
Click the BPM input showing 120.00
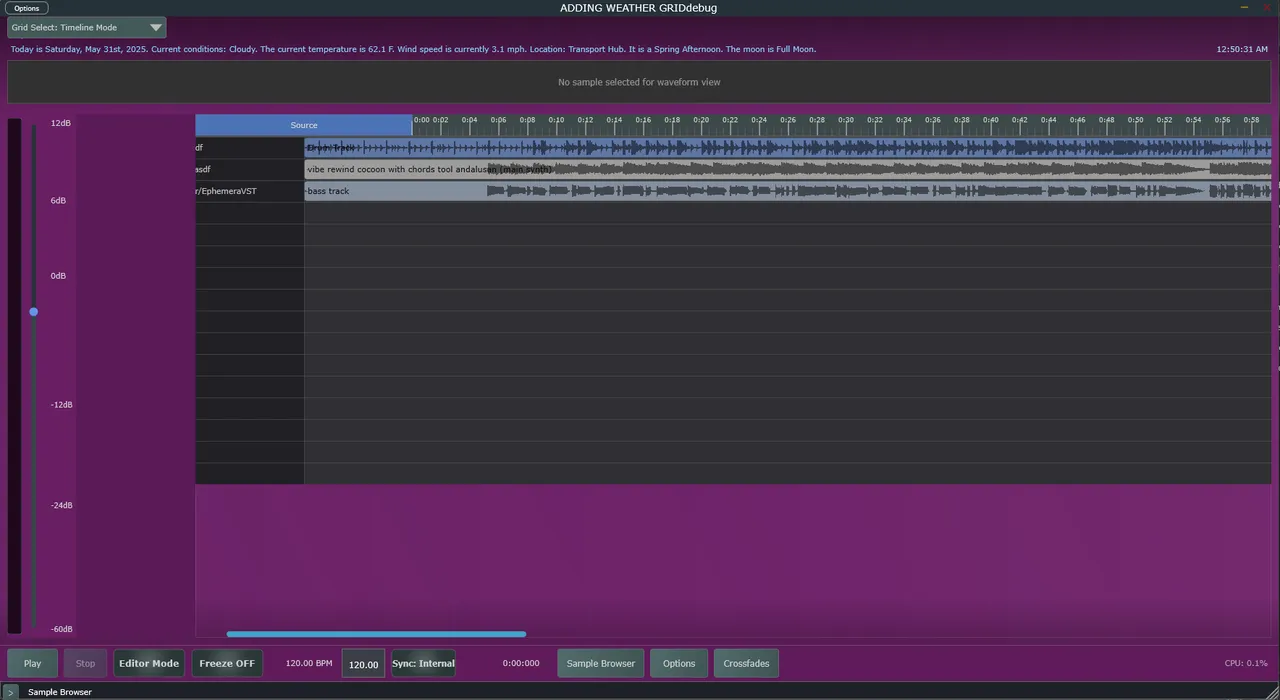pyautogui.click(x=363, y=664)
